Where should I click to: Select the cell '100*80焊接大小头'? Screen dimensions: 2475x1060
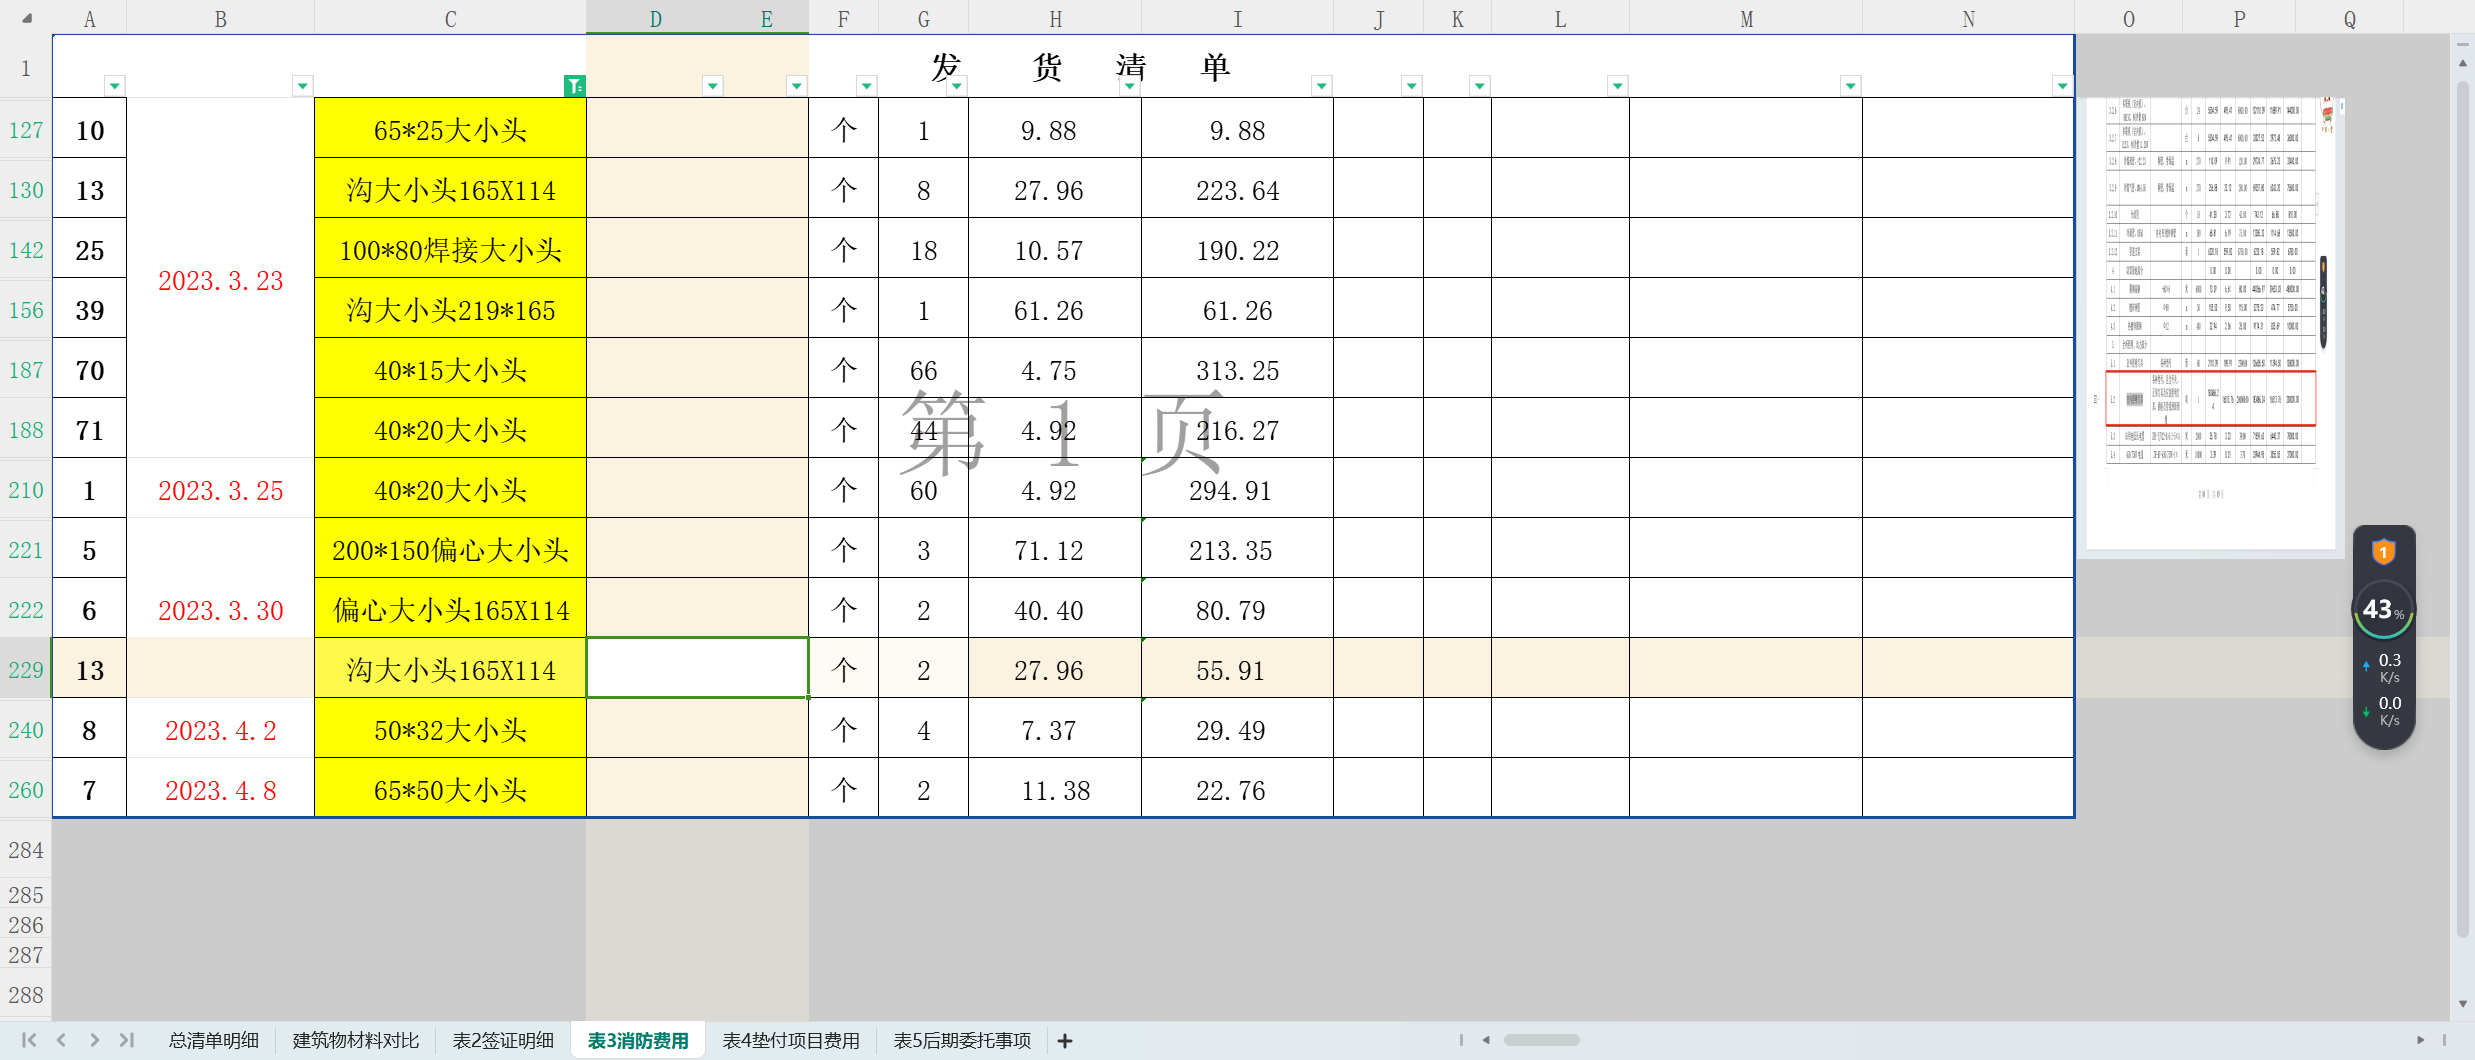(451, 250)
